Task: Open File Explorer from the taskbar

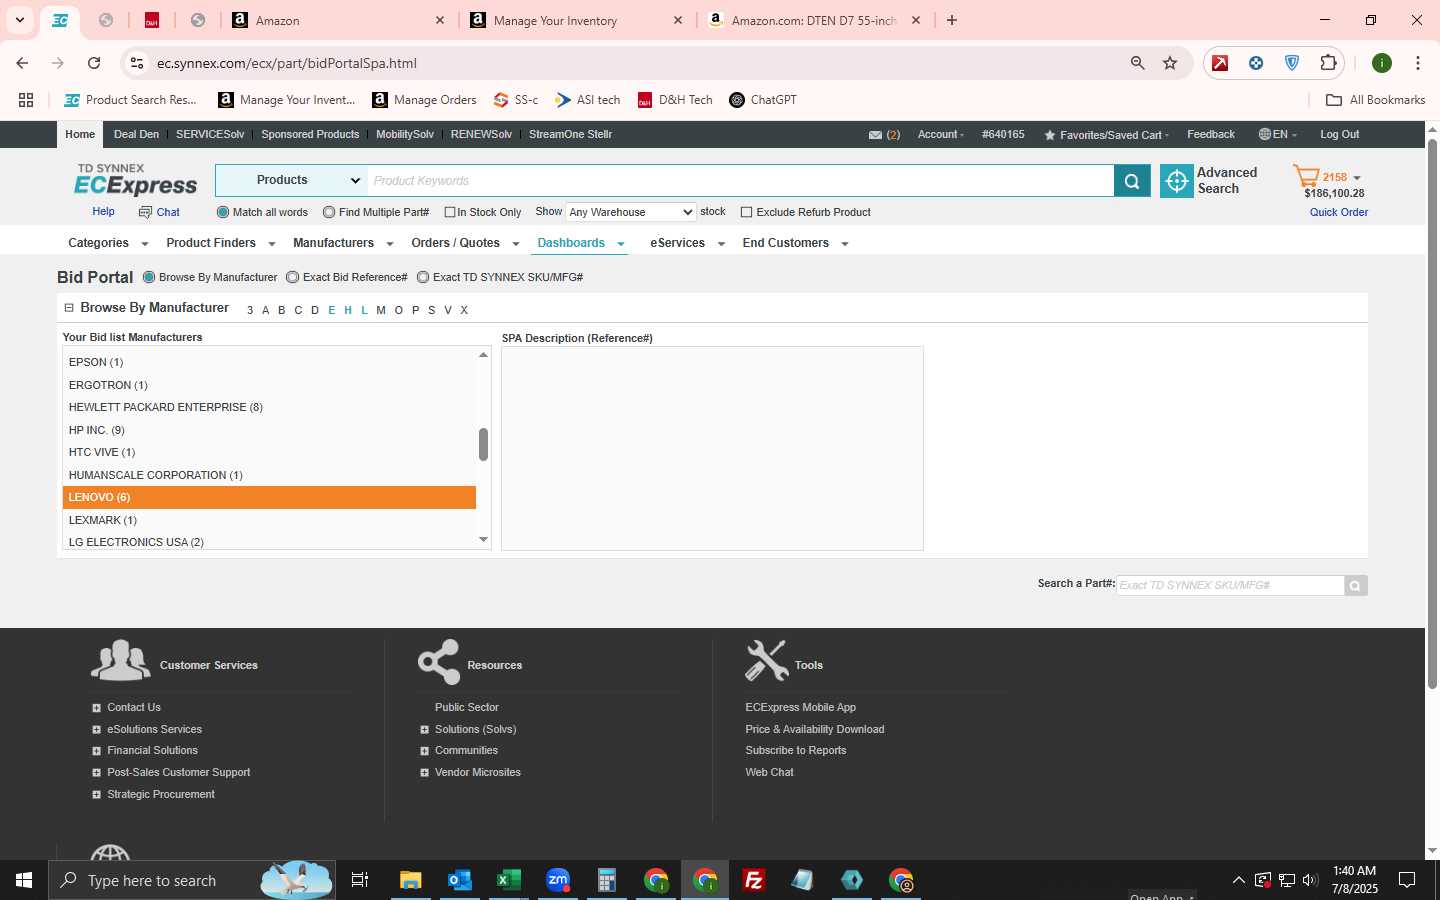Action: [x=410, y=880]
